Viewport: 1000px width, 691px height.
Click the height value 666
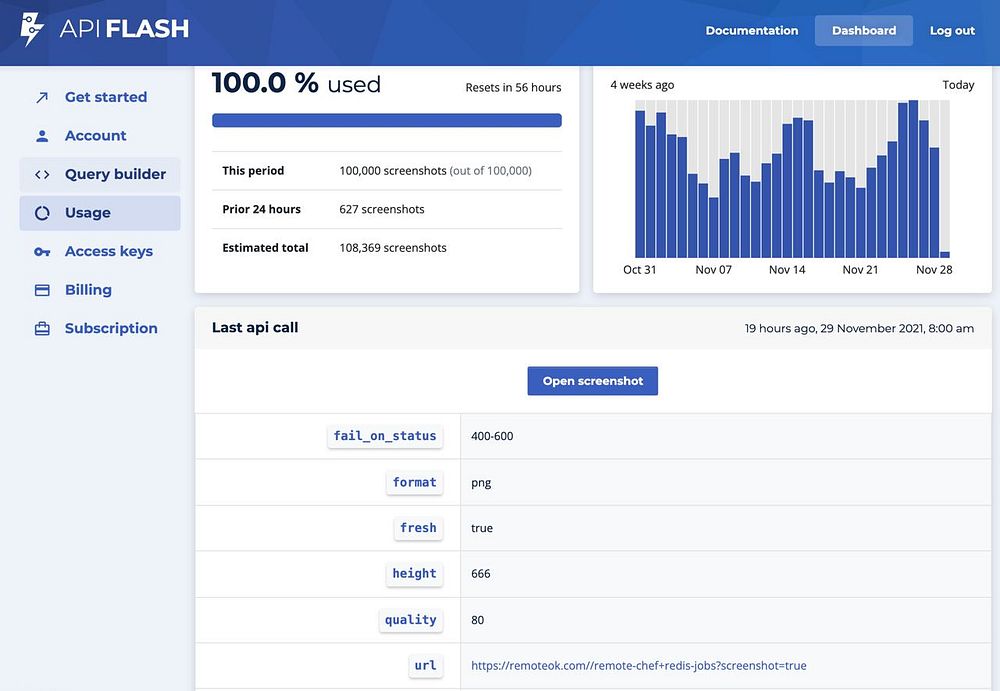tap(481, 574)
